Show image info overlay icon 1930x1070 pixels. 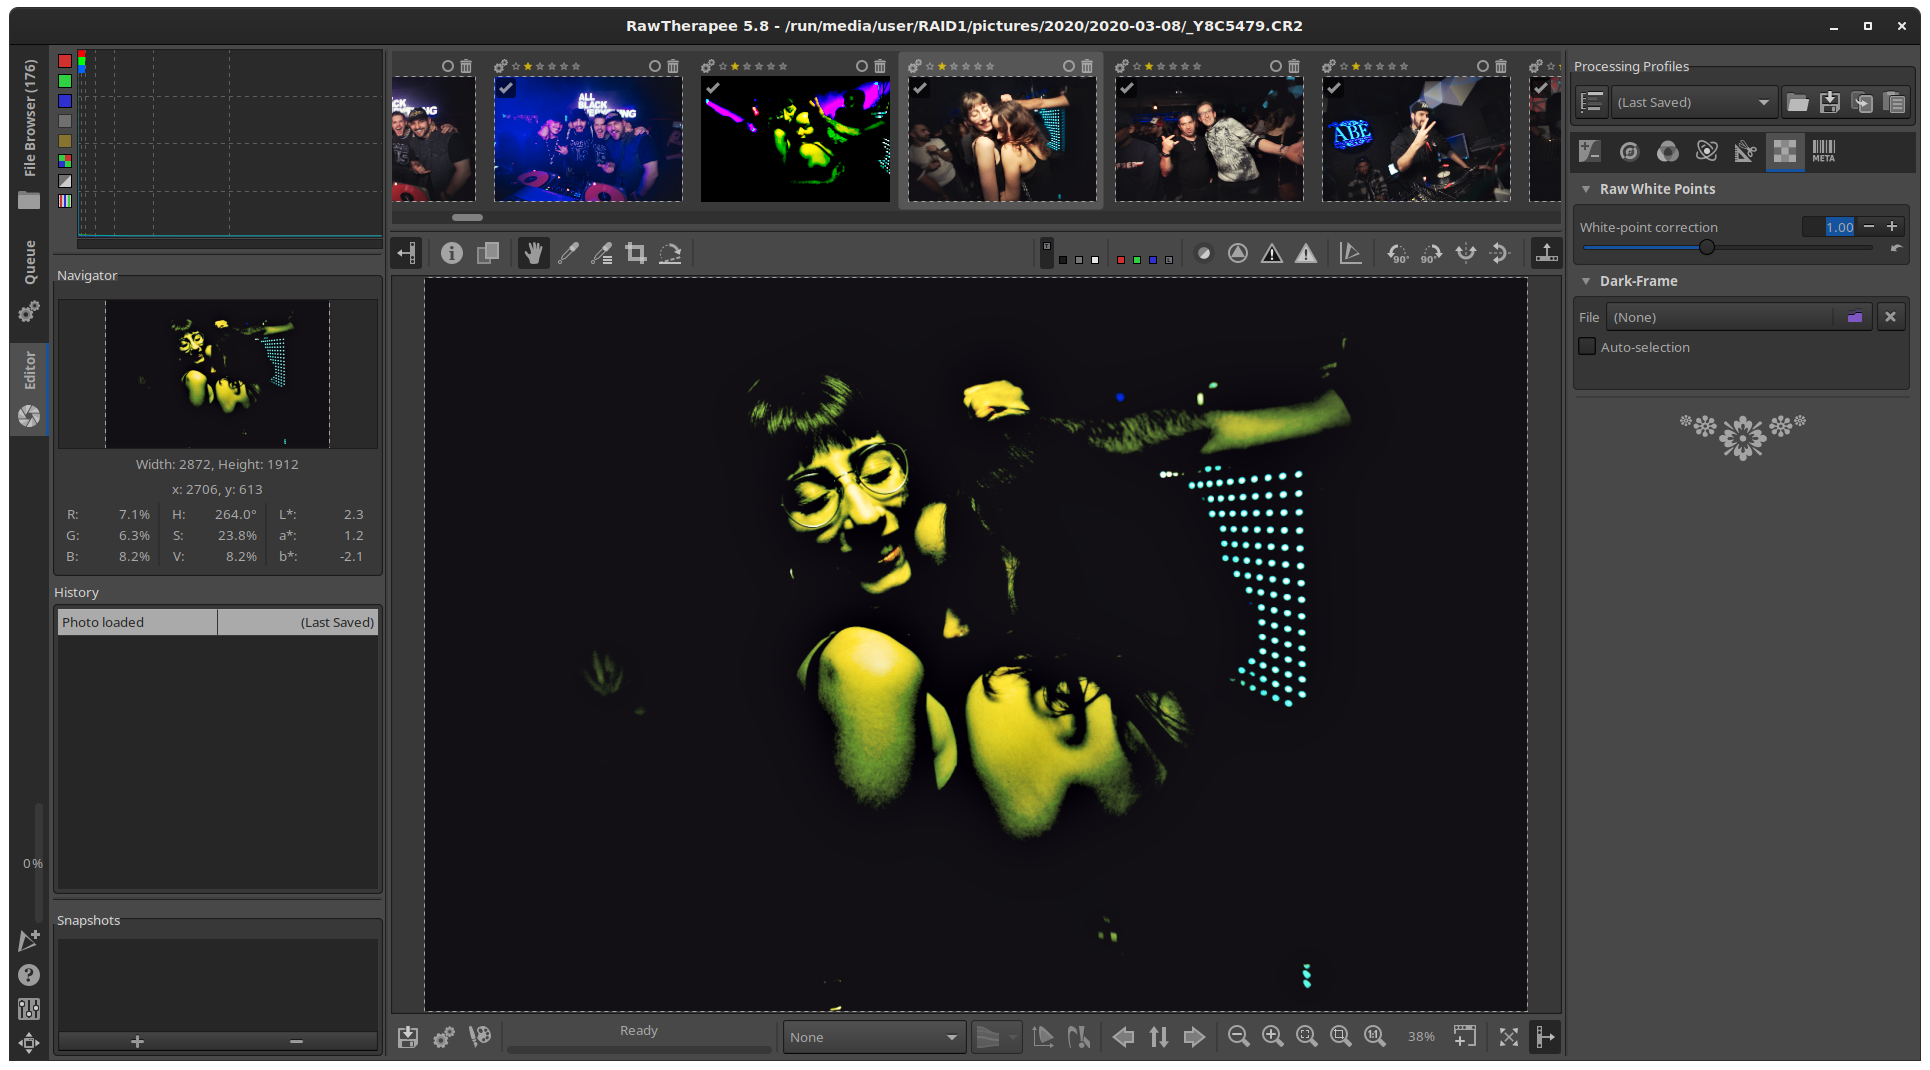[x=452, y=254]
